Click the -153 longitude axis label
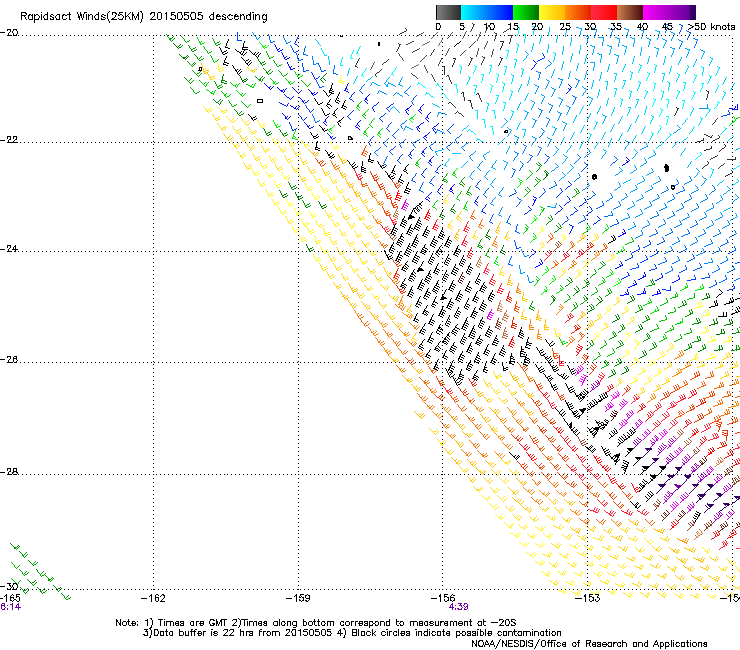Screen dimensions: 740x650 (x=588, y=598)
